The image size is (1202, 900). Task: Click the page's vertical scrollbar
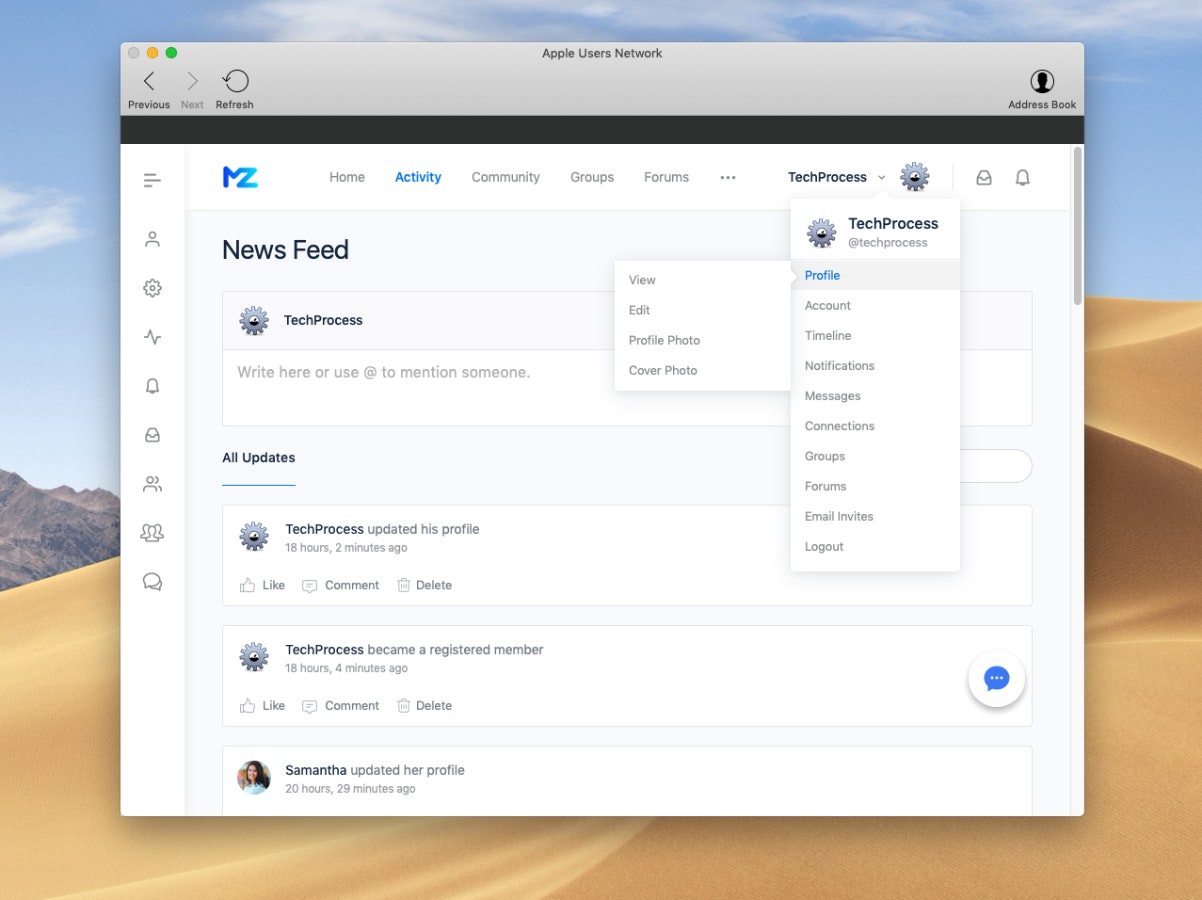pos(1076,225)
